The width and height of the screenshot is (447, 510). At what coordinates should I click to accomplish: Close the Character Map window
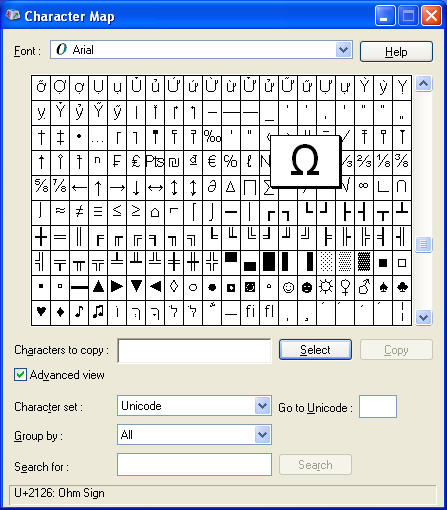432,15
